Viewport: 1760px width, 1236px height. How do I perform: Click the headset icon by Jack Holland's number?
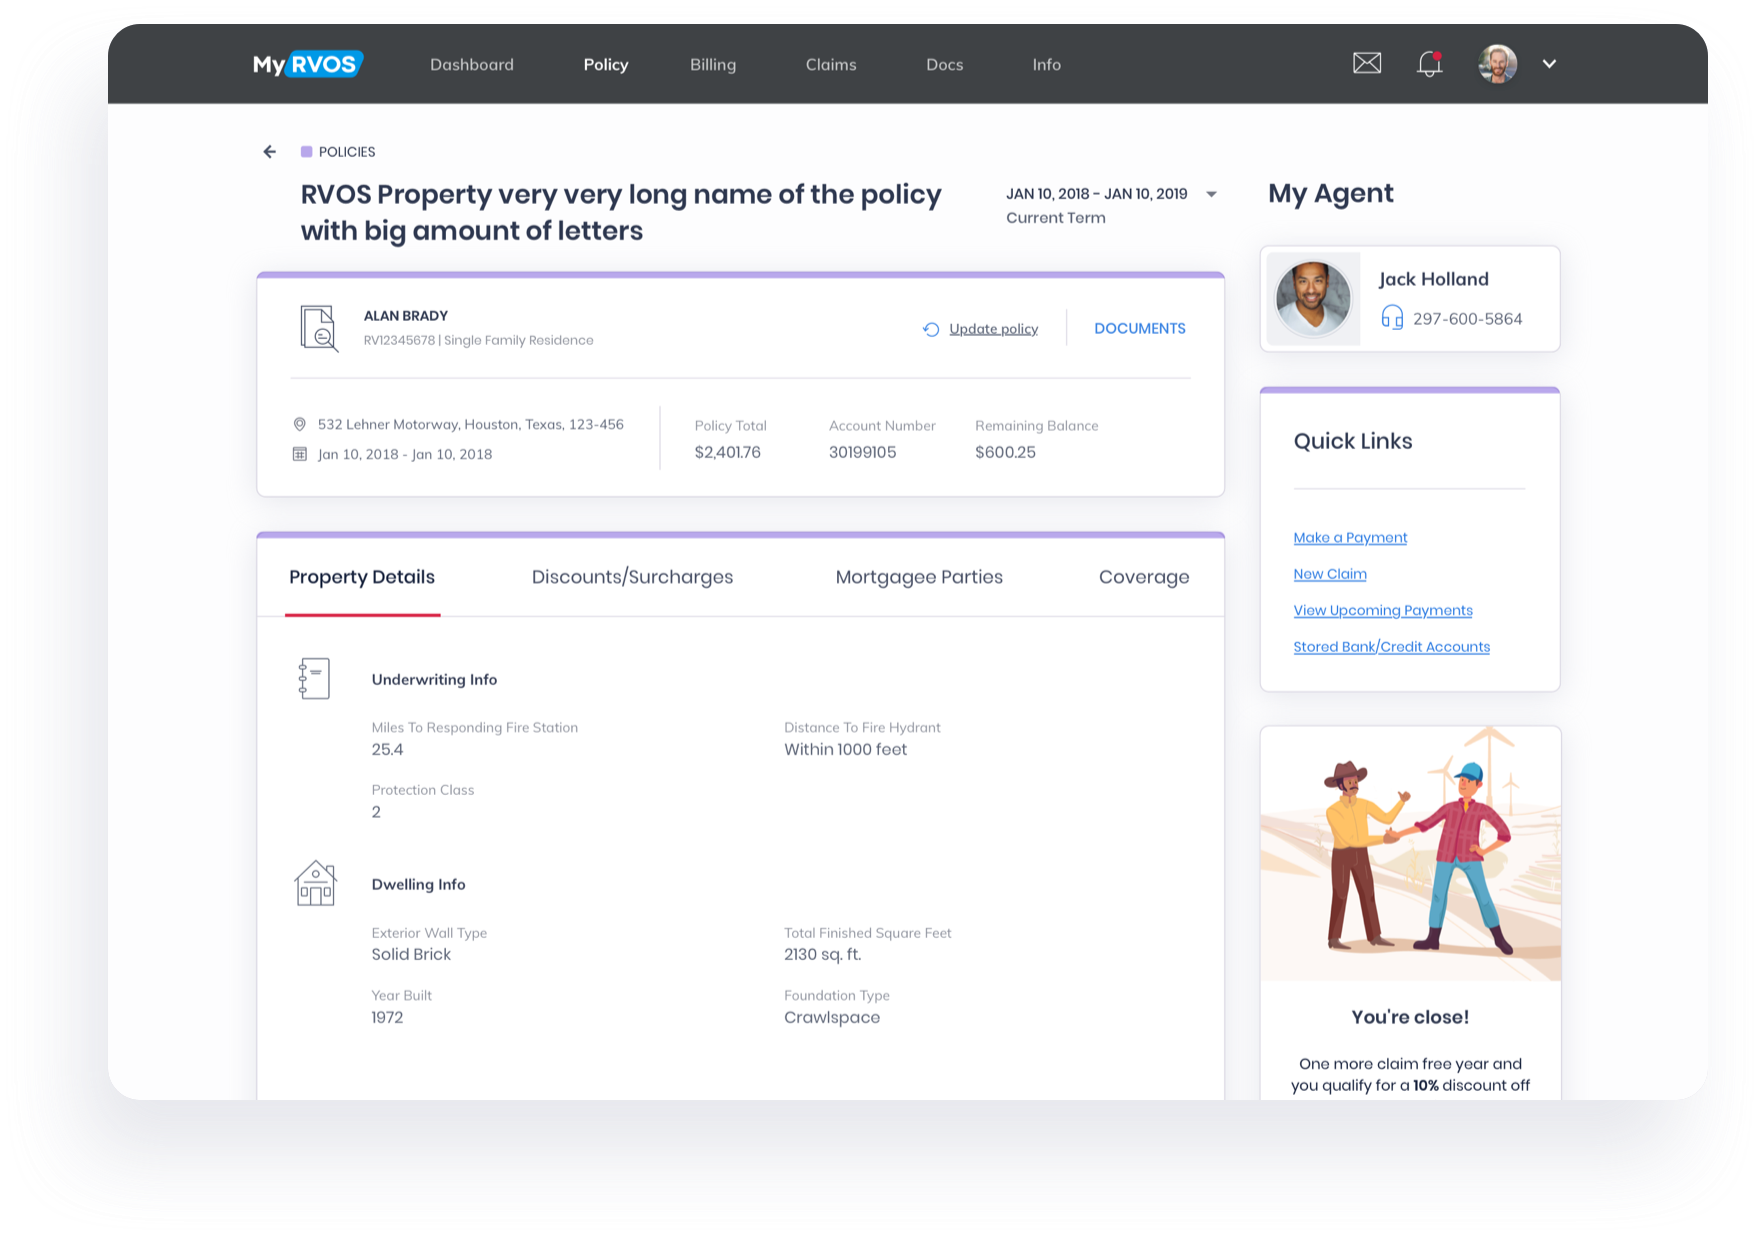pos(1390,318)
